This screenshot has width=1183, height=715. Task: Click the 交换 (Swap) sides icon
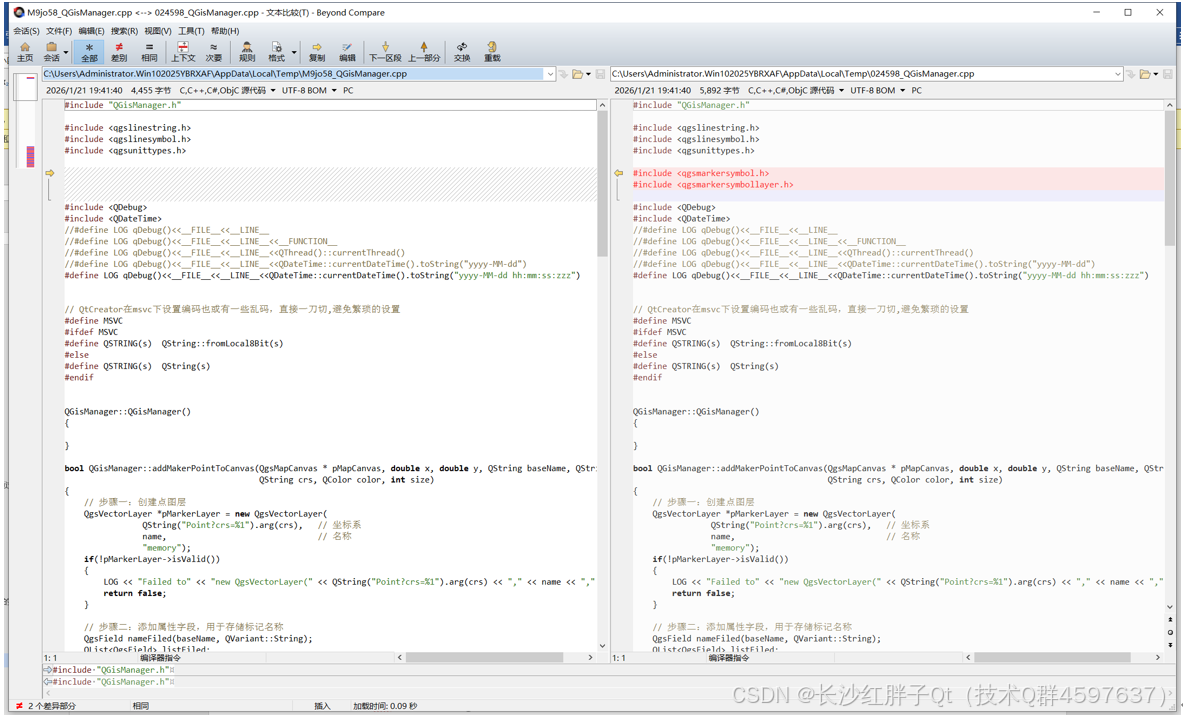pos(461,51)
